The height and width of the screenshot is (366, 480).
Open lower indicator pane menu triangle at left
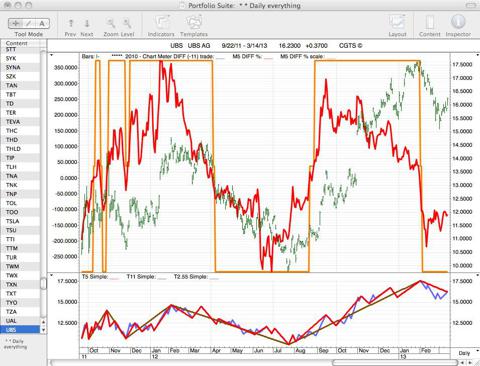52,275
